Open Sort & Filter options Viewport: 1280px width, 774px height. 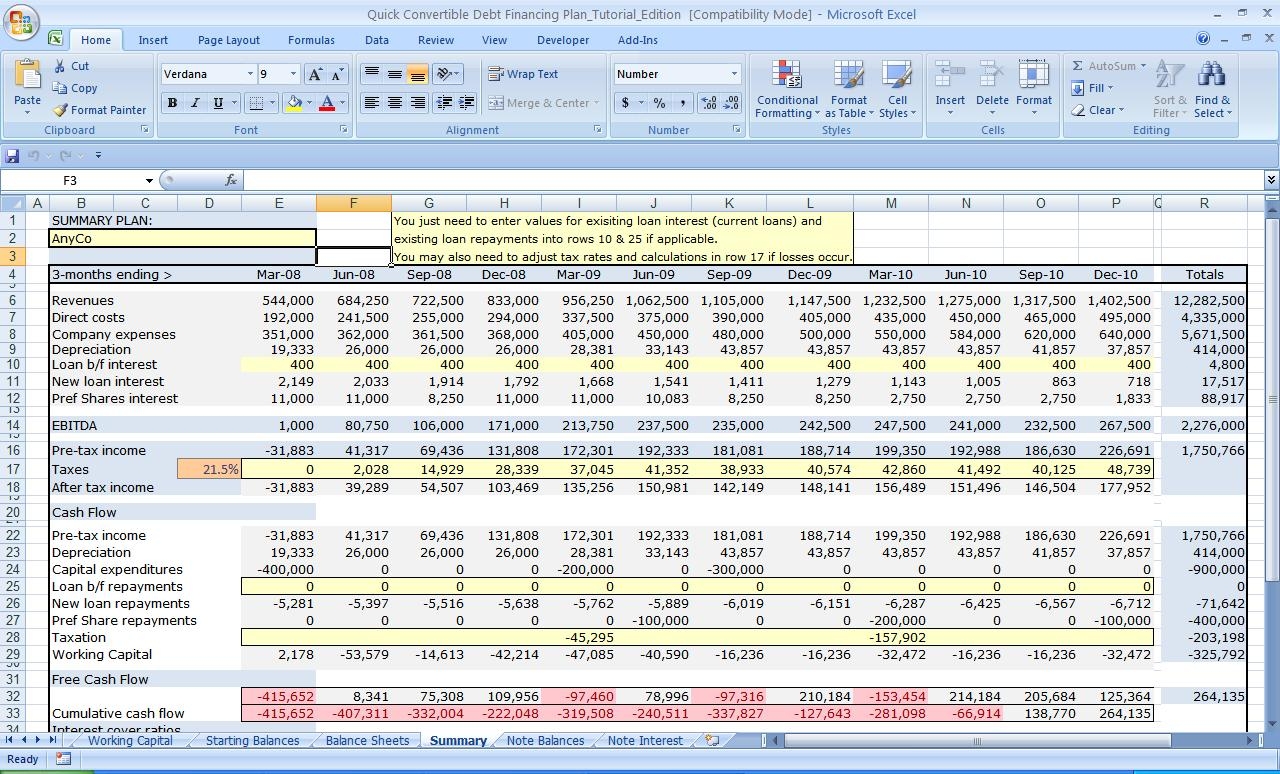coord(1168,89)
